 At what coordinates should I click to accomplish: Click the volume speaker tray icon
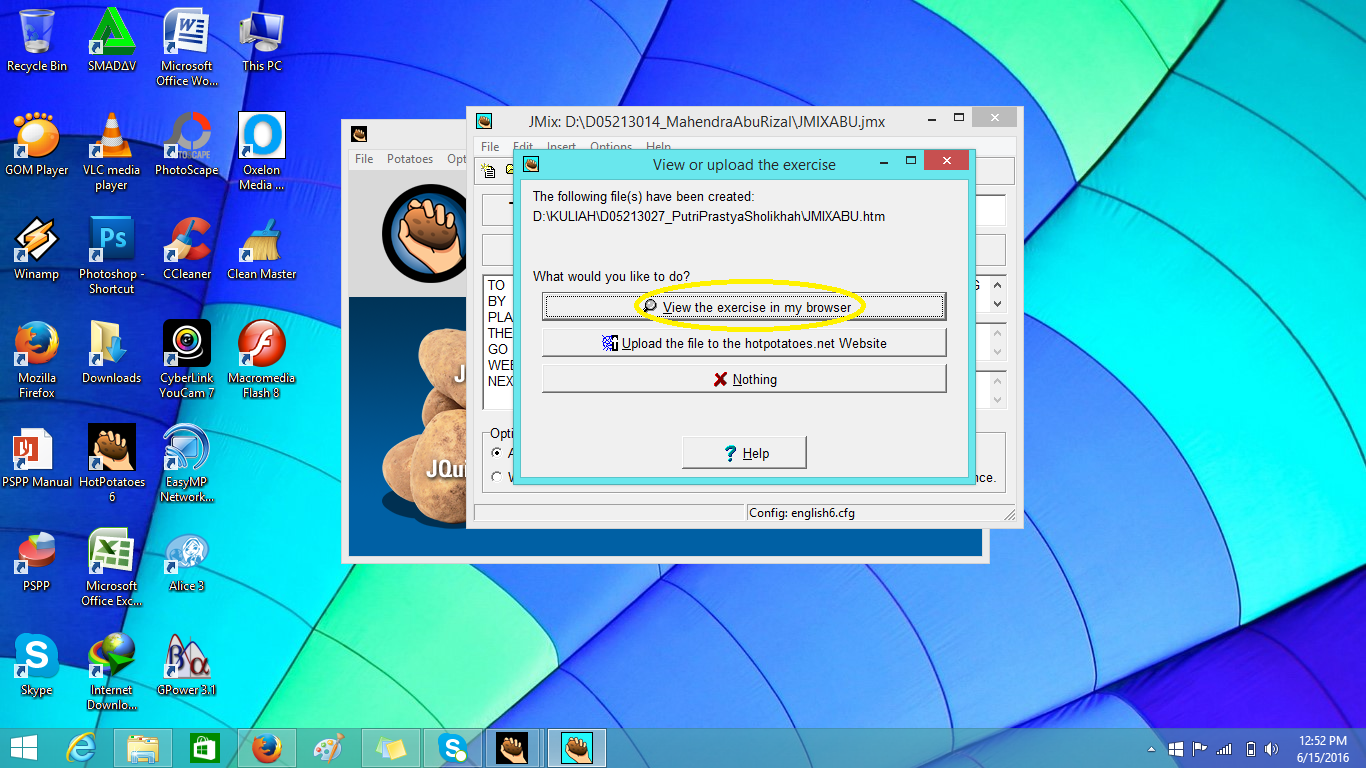click(1271, 748)
